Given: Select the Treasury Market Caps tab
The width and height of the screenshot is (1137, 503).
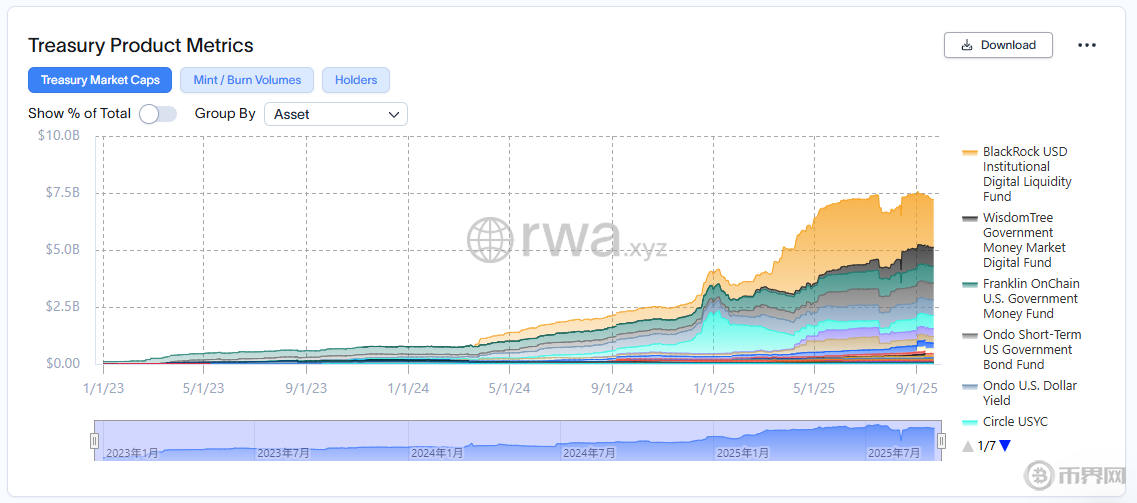Looking at the screenshot, I should coord(100,80).
